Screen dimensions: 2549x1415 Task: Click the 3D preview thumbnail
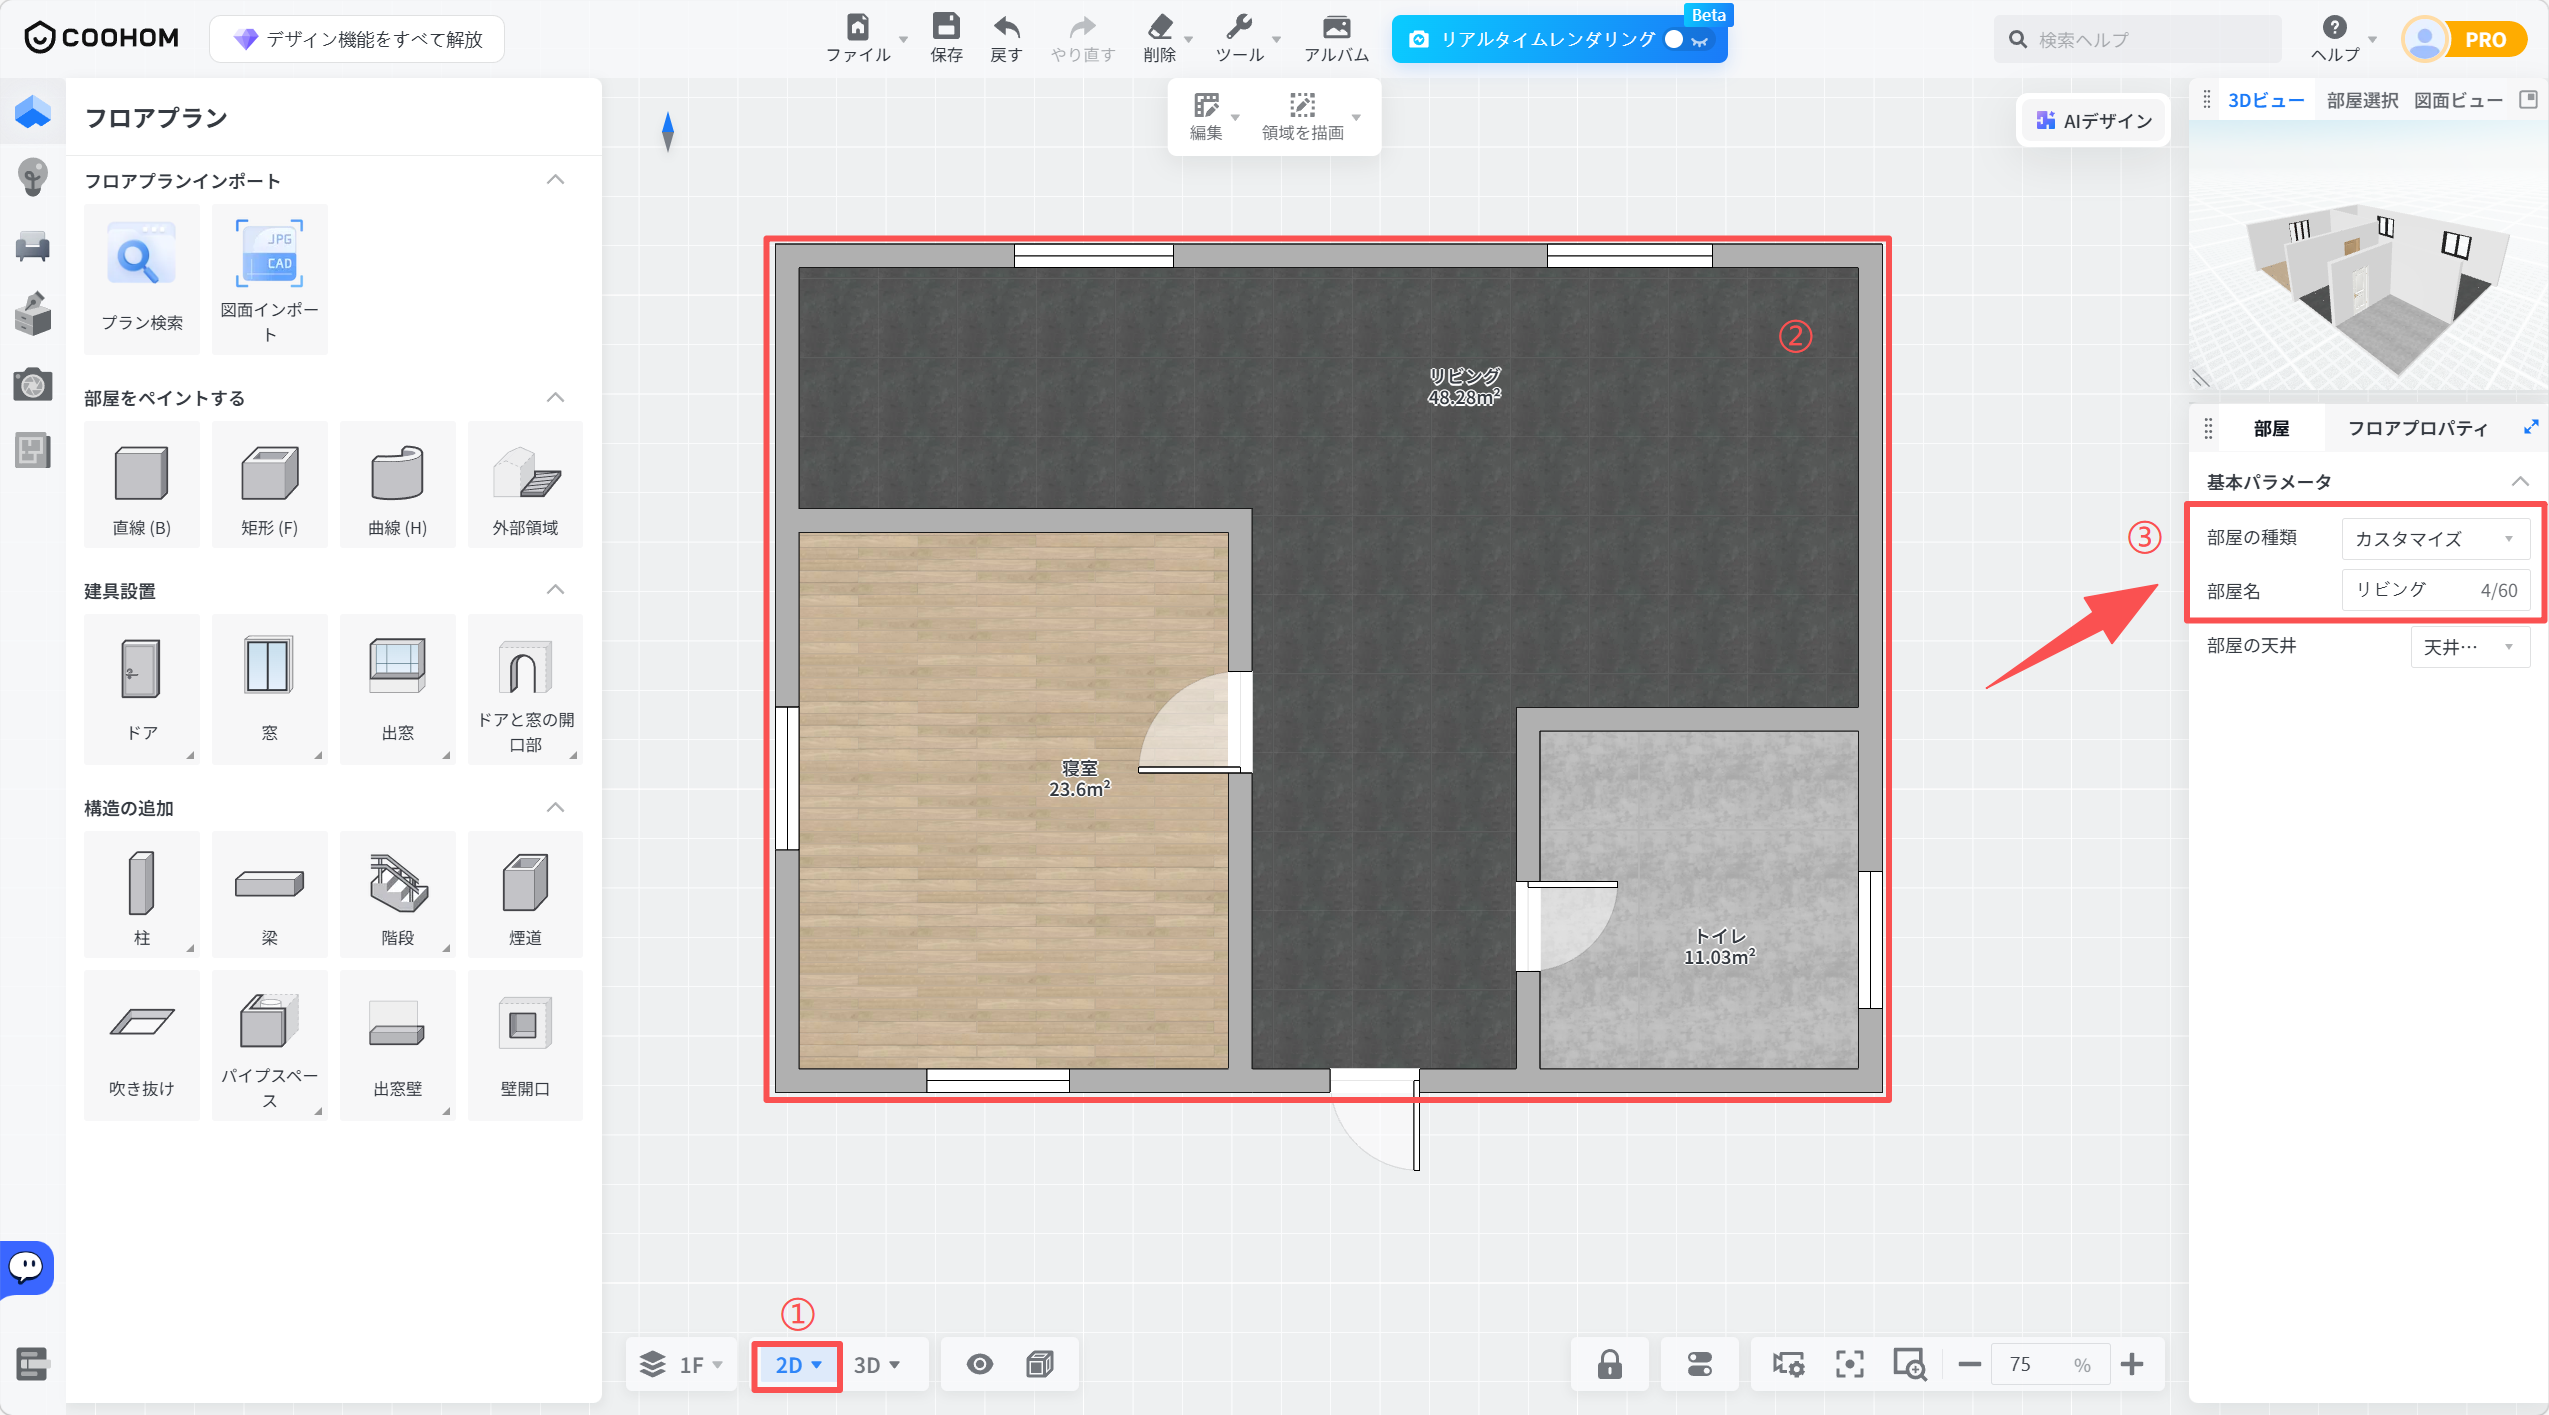point(2367,255)
